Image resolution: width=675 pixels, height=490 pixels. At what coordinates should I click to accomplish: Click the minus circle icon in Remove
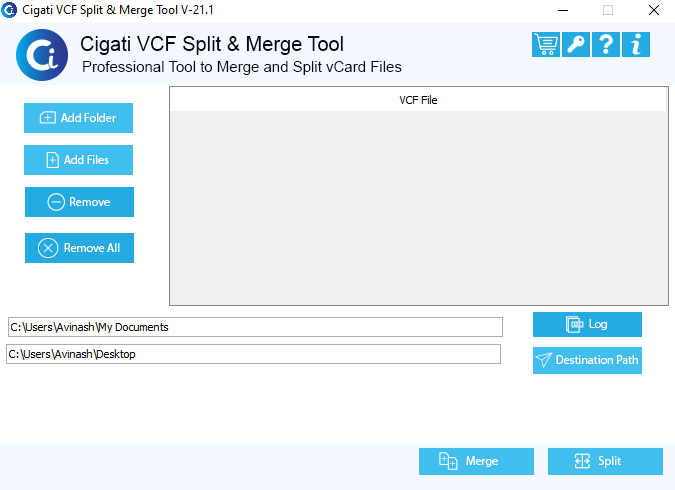coord(56,202)
